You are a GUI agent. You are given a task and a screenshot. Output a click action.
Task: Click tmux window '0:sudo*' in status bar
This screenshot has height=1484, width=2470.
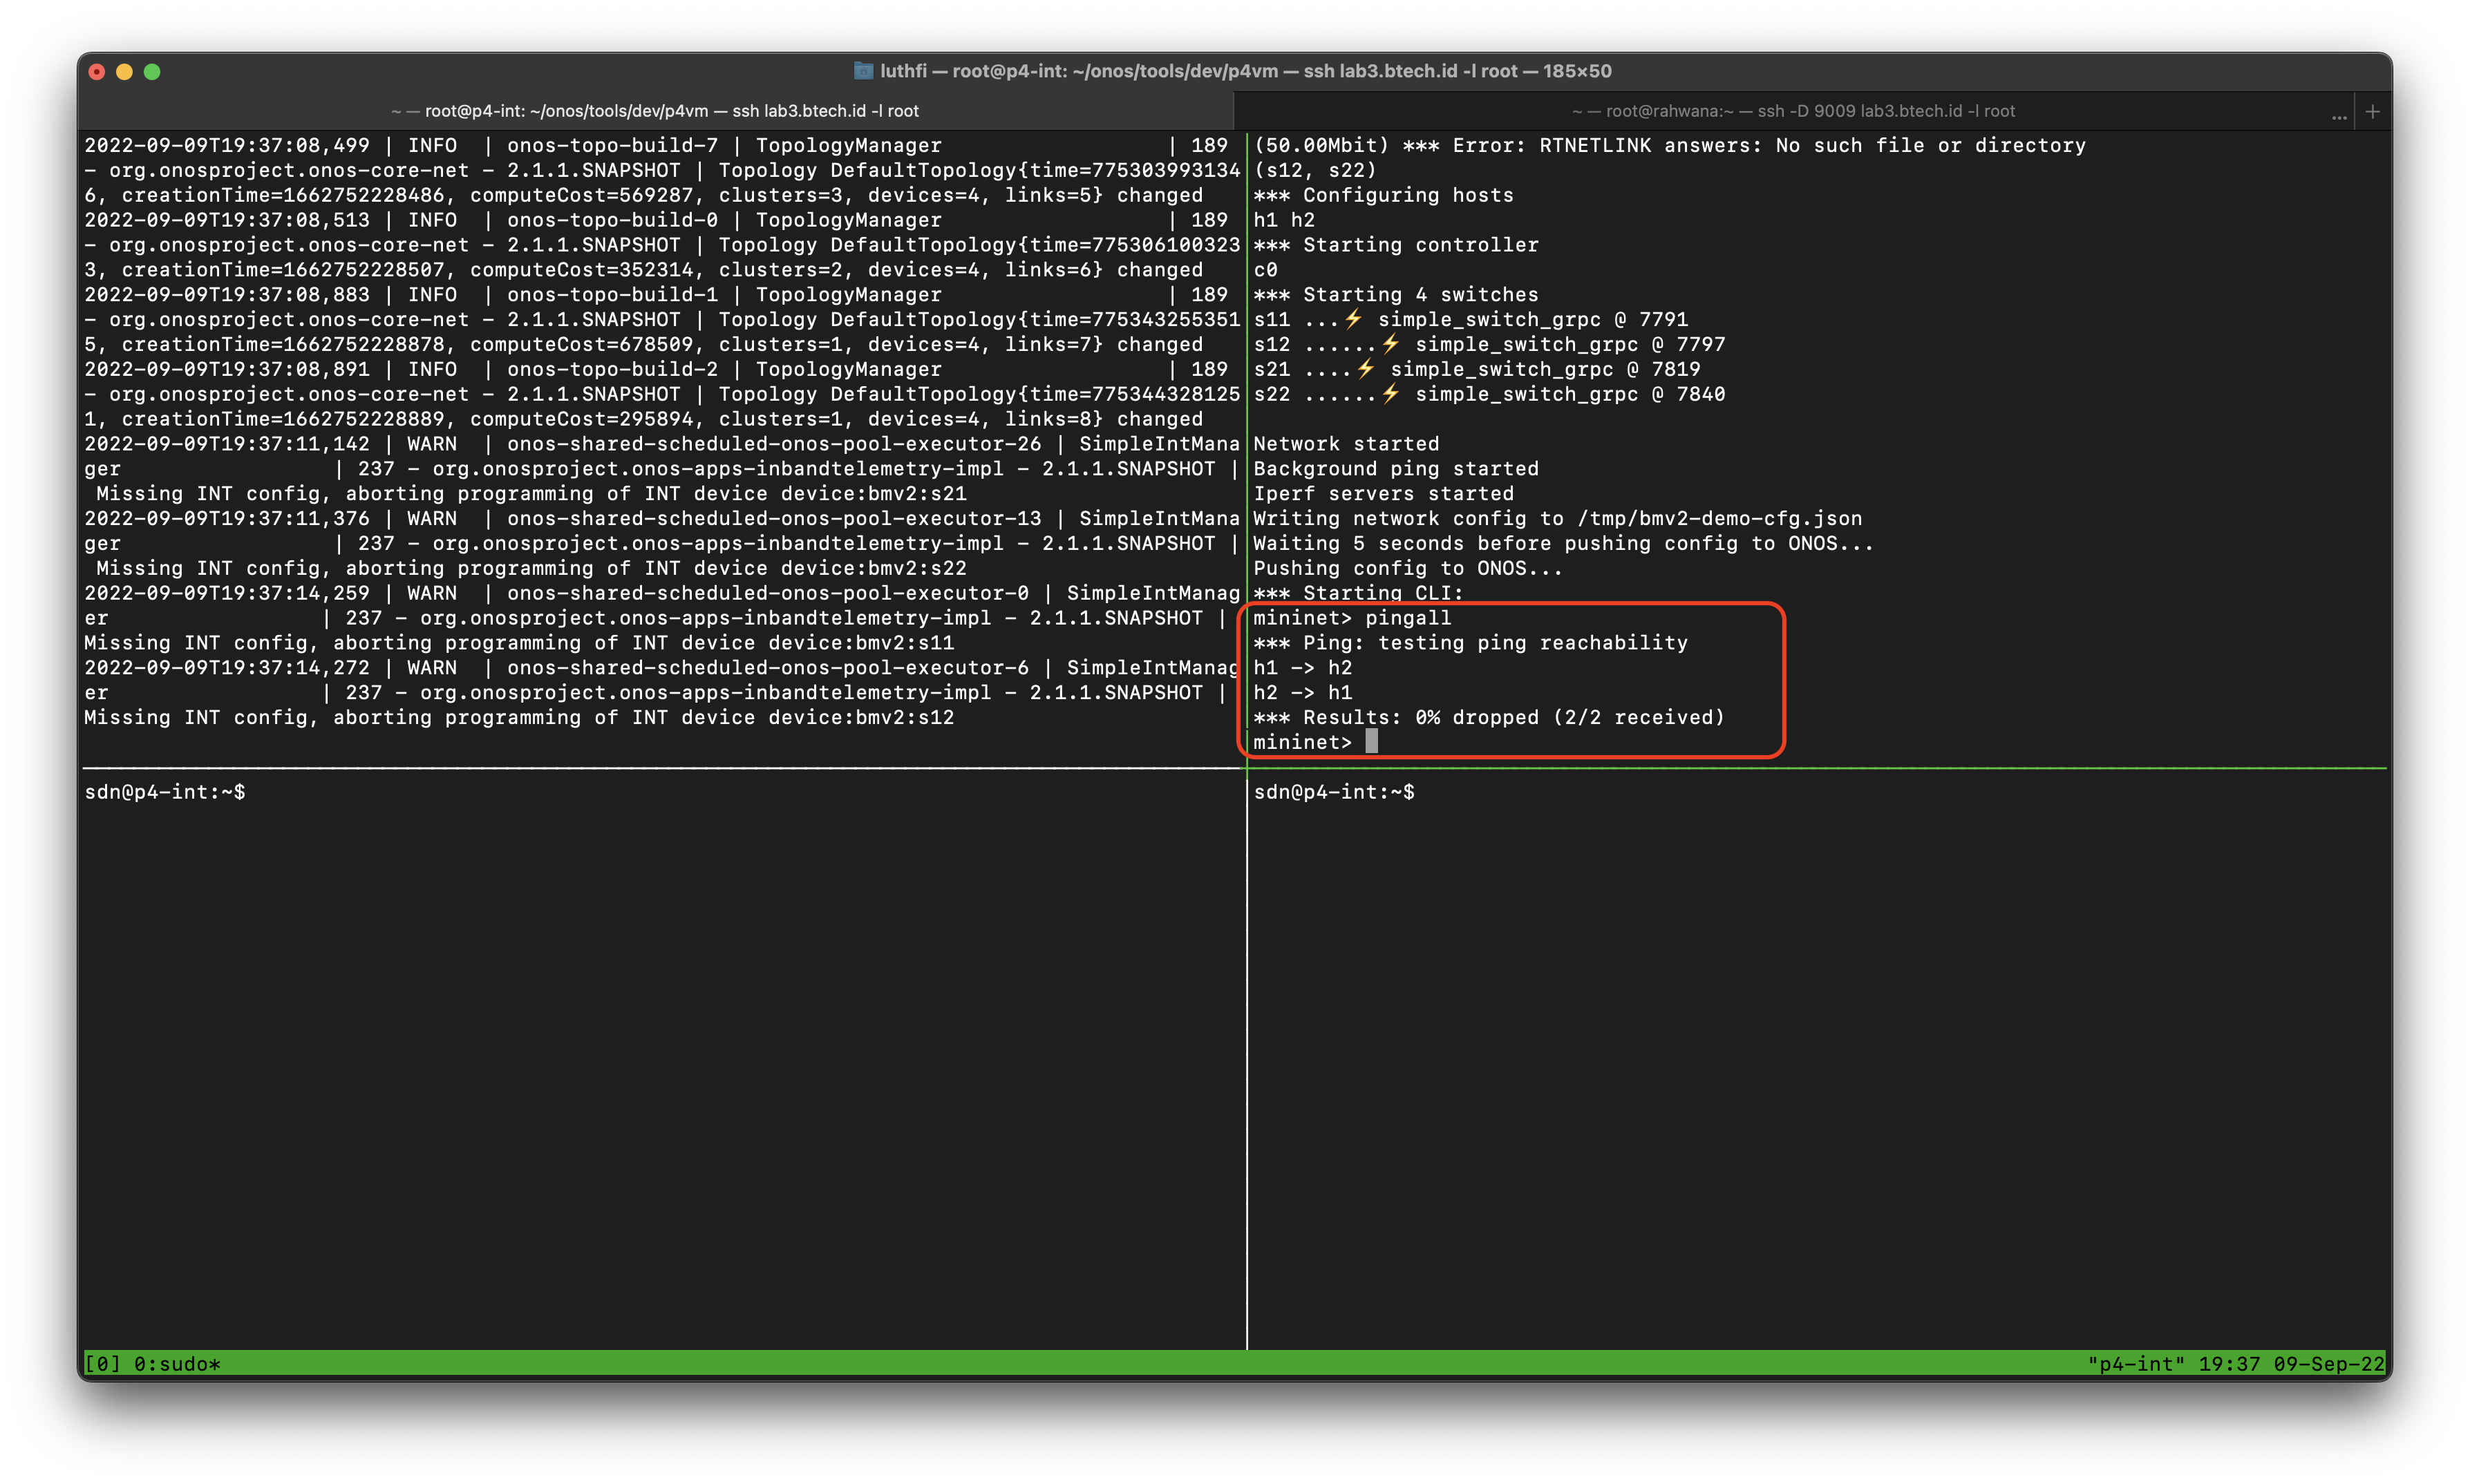(x=177, y=1364)
